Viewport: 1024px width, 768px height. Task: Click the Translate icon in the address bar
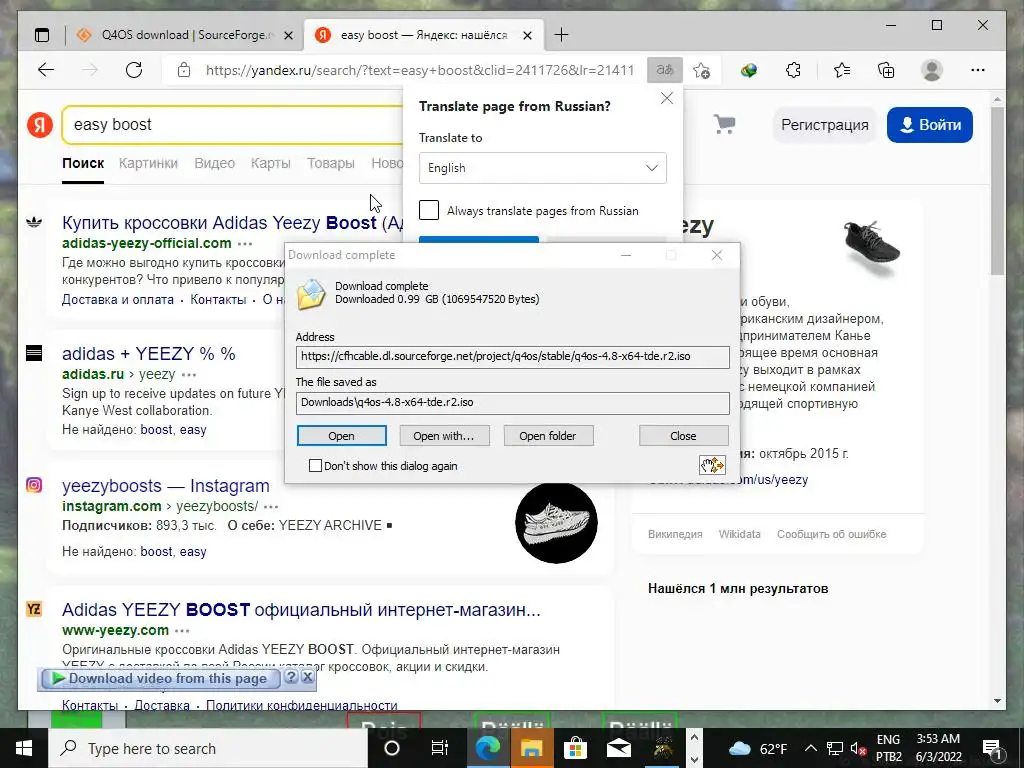pyautogui.click(x=665, y=70)
